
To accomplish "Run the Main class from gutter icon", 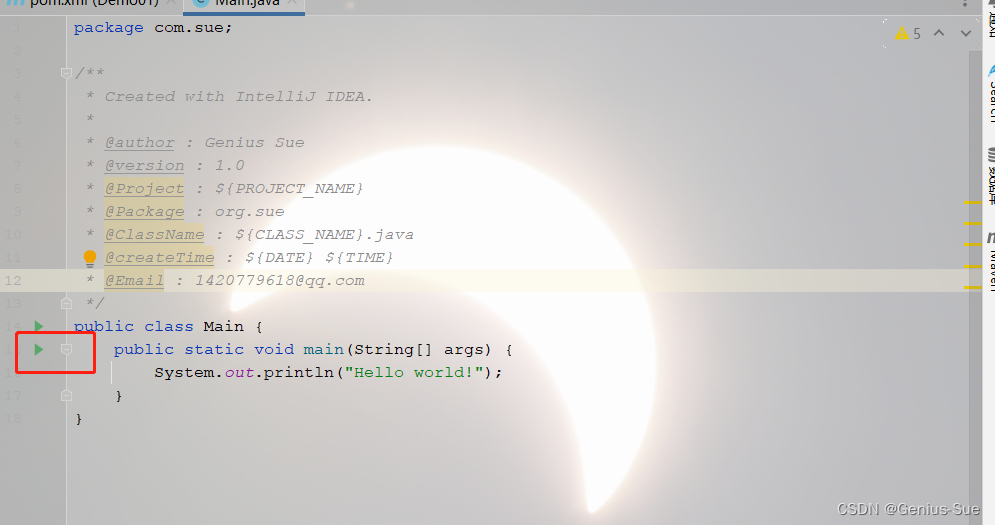I will [x=39, y=326].
